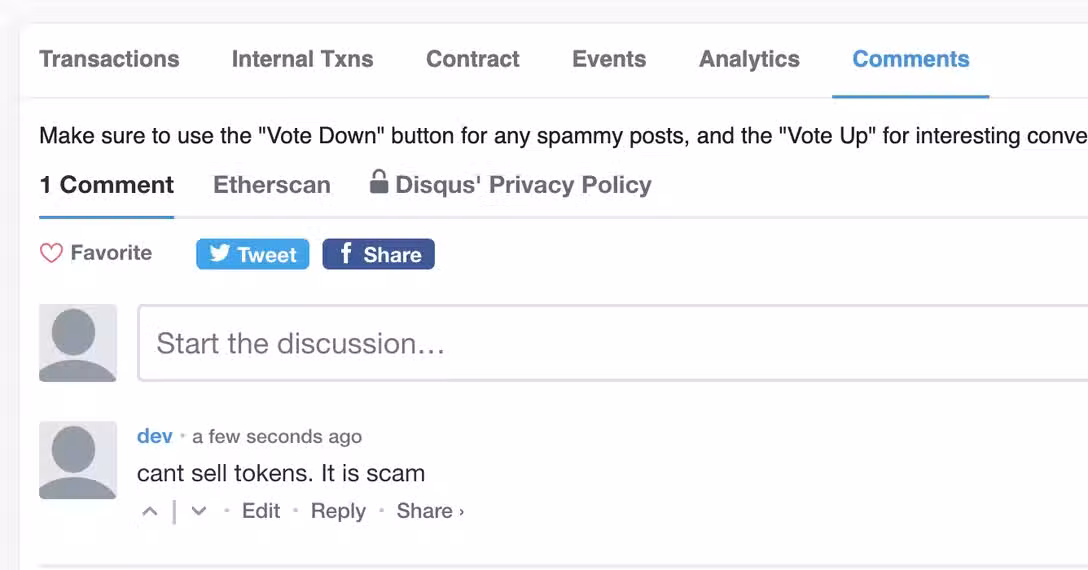Open the Contract tab
Screen dimensions: 1088x570
click(x=473, y=59)
